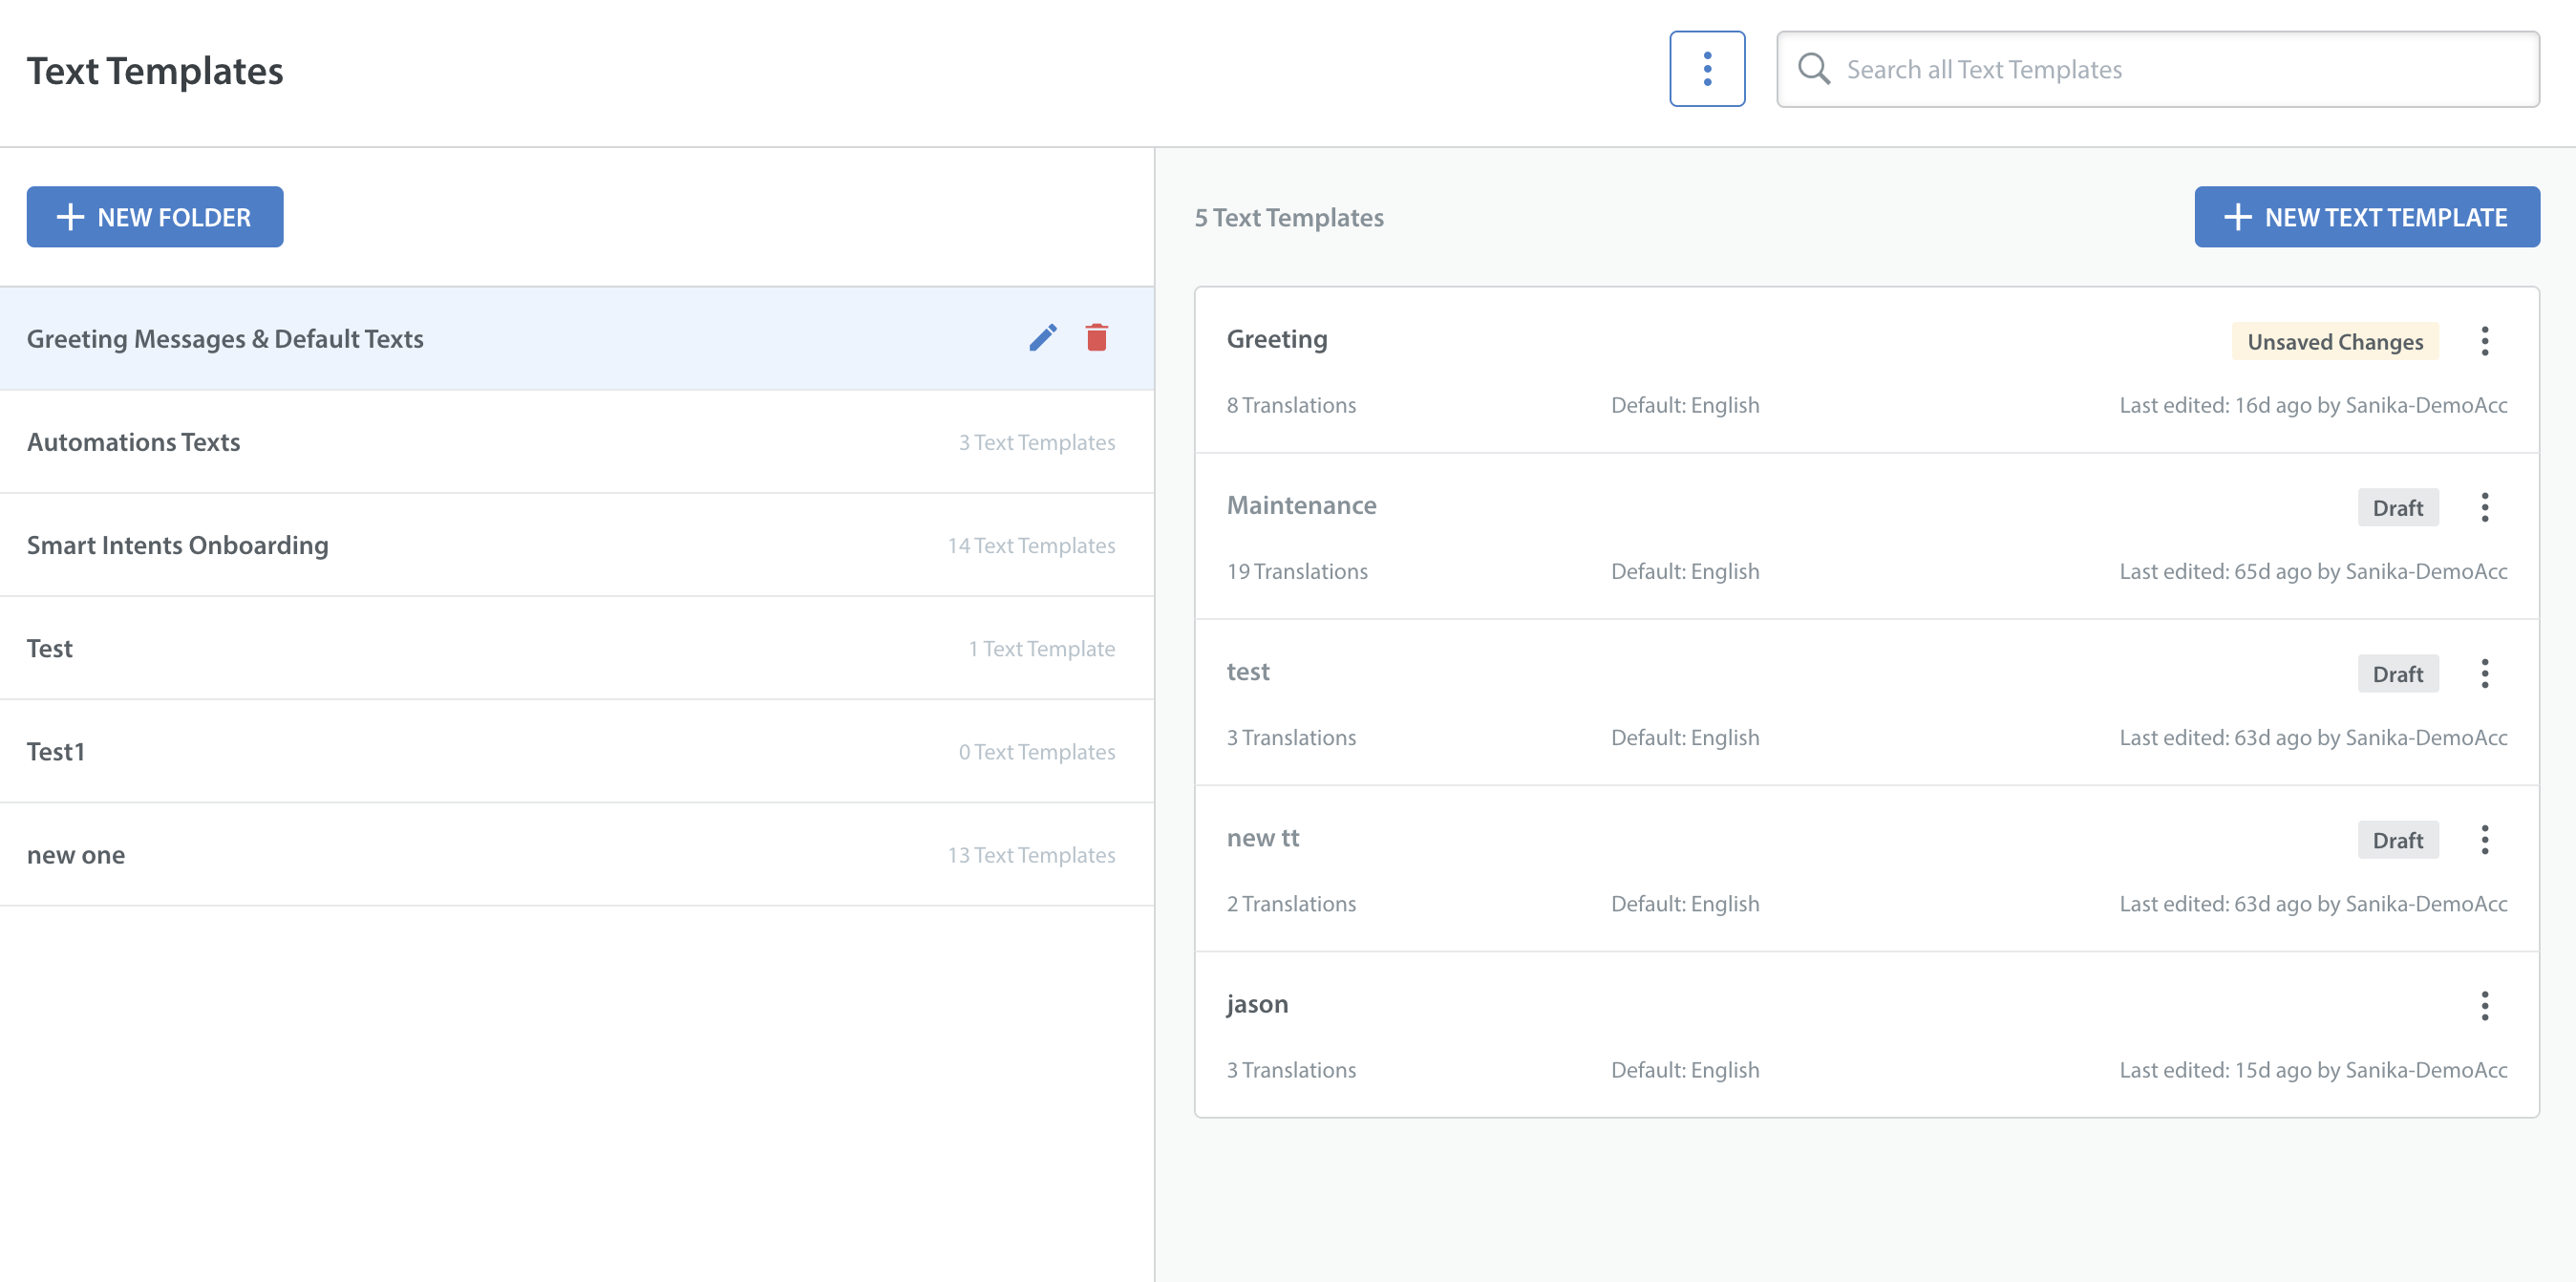Open three-dot options for the jason template
This screenshot has height=1282, width=2576.
(x=2484, y=1005)
